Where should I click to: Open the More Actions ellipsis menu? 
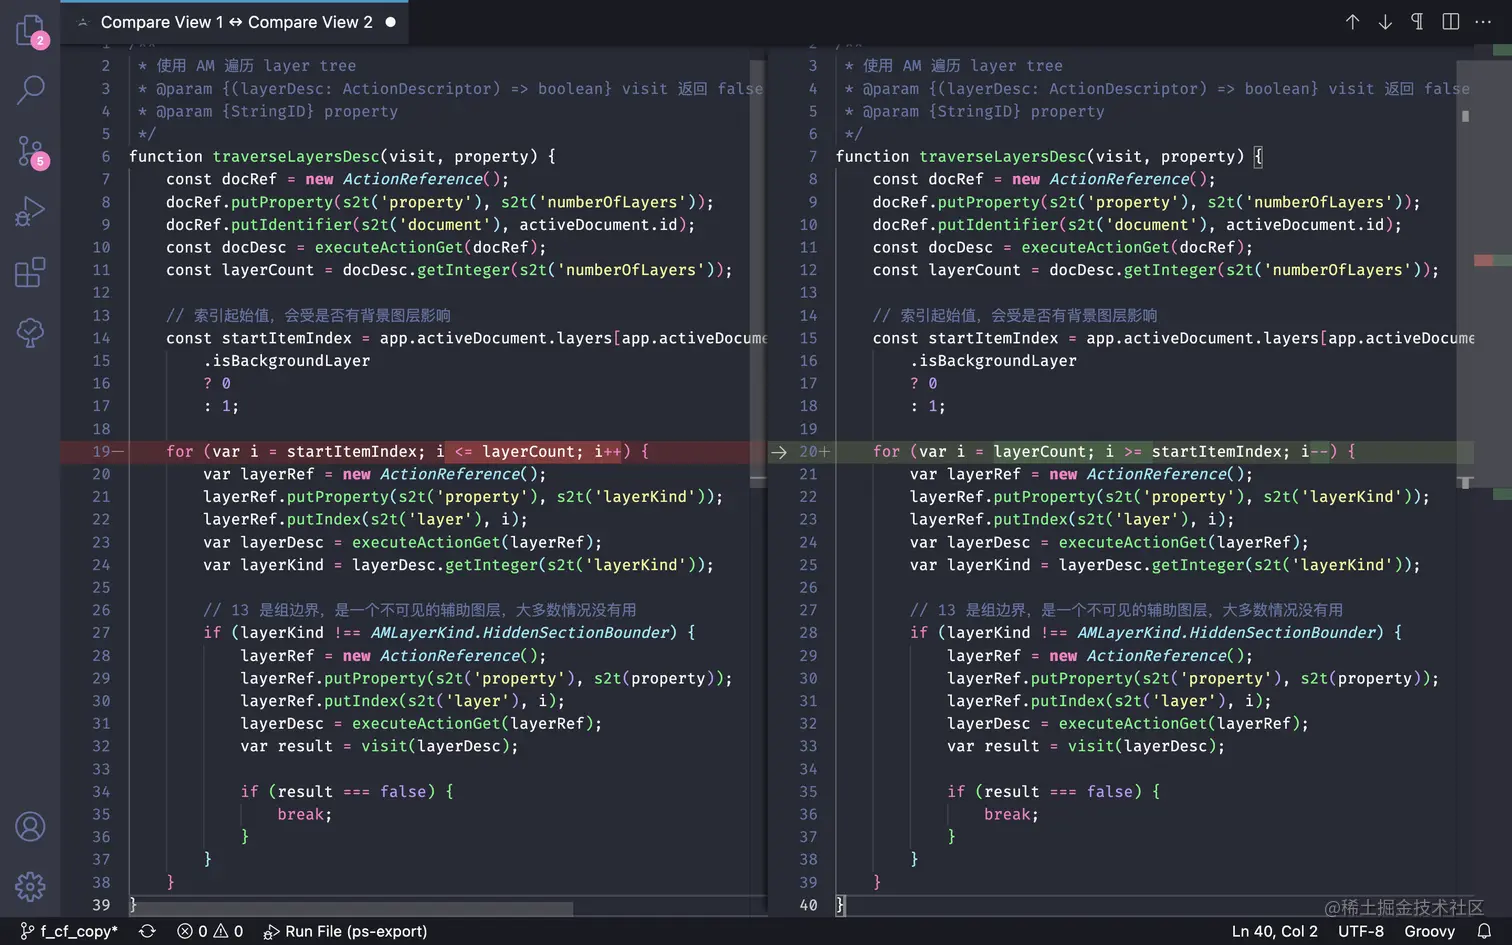[1483, 22]
